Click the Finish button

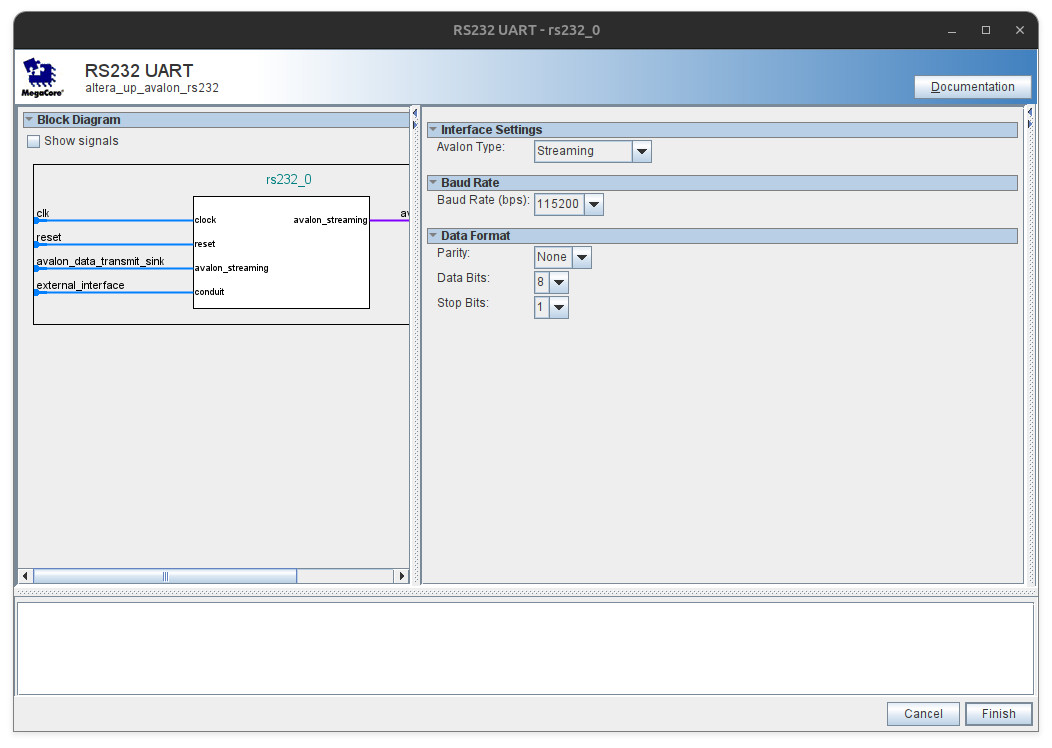click(998, 713)
